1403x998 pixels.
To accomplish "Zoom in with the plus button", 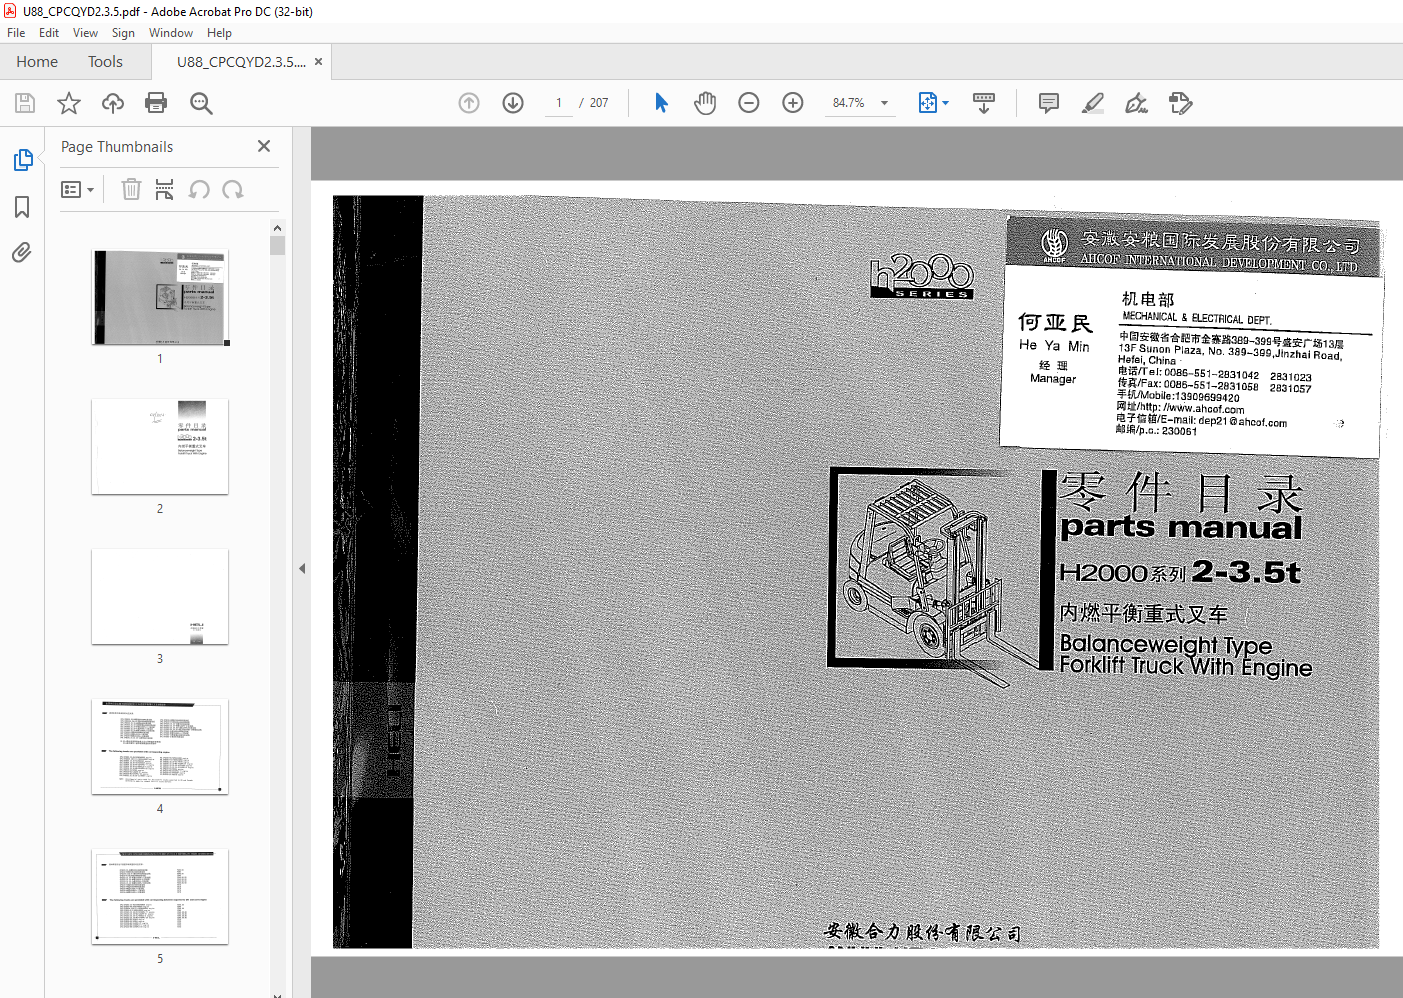I will coord(793,103).
